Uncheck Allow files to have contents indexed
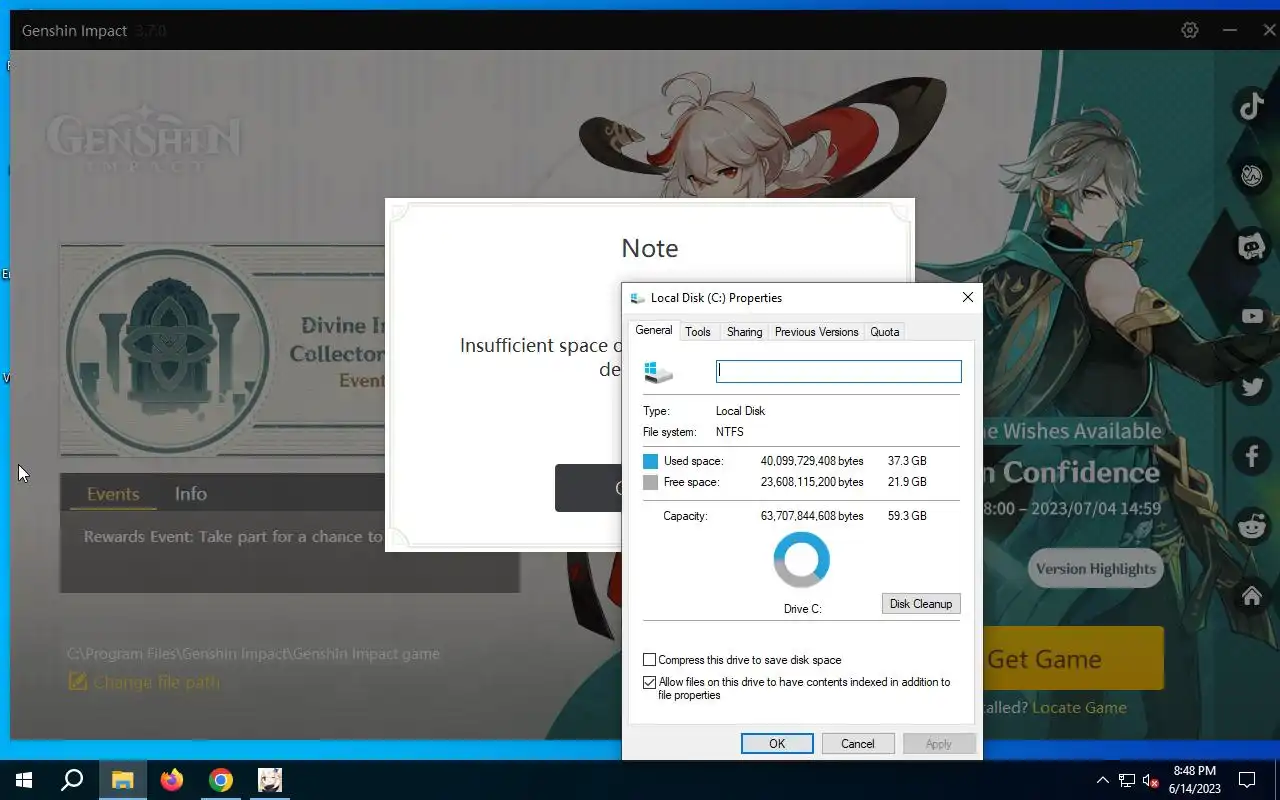 (650, 682)
